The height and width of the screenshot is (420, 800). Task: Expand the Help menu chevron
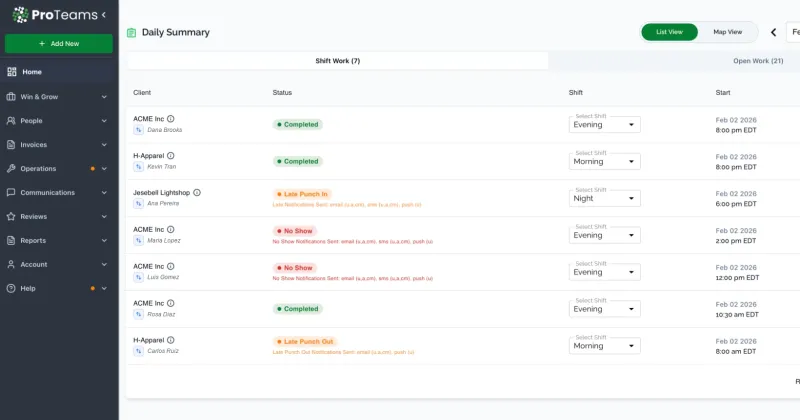click(x=104, y=288)
